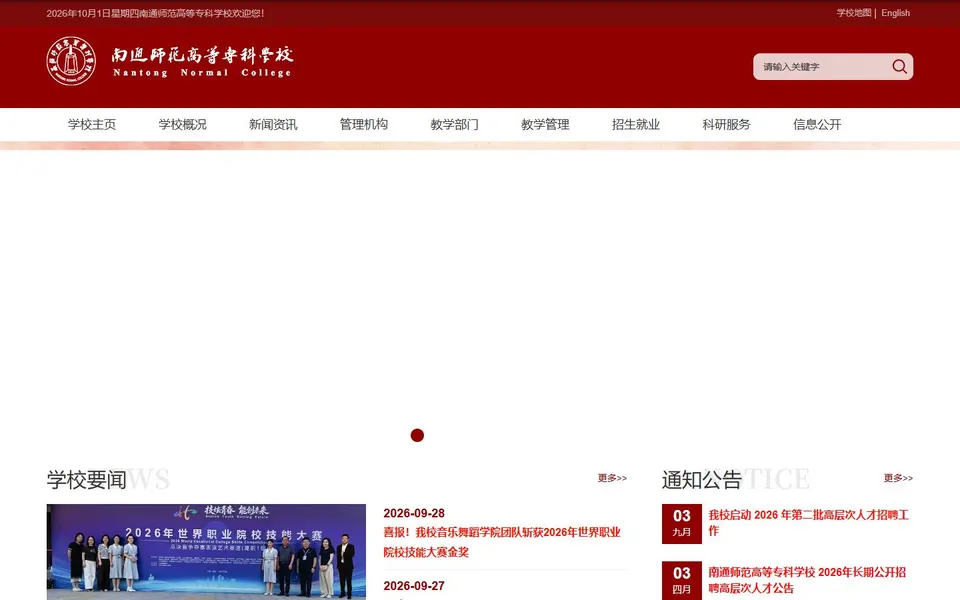The width and height of the screenshot is (960, 600).
Task: Open the 喜报 music dance team gold news
Action: tap(502, 542)
